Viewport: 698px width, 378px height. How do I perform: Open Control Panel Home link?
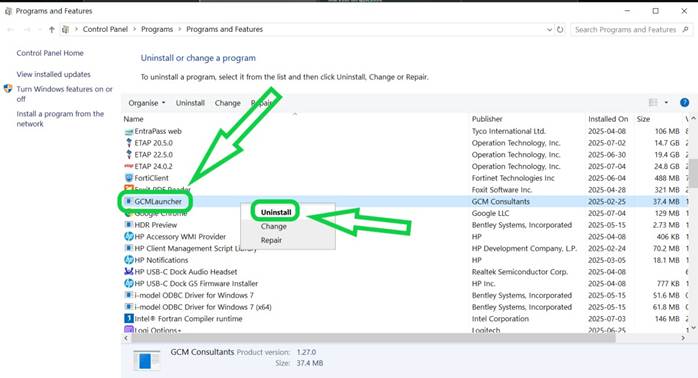coord(50,53)
